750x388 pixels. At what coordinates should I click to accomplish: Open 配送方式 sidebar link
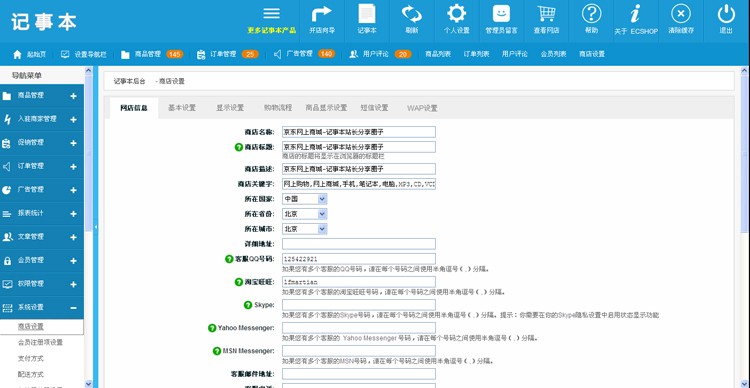coord(31,374)
